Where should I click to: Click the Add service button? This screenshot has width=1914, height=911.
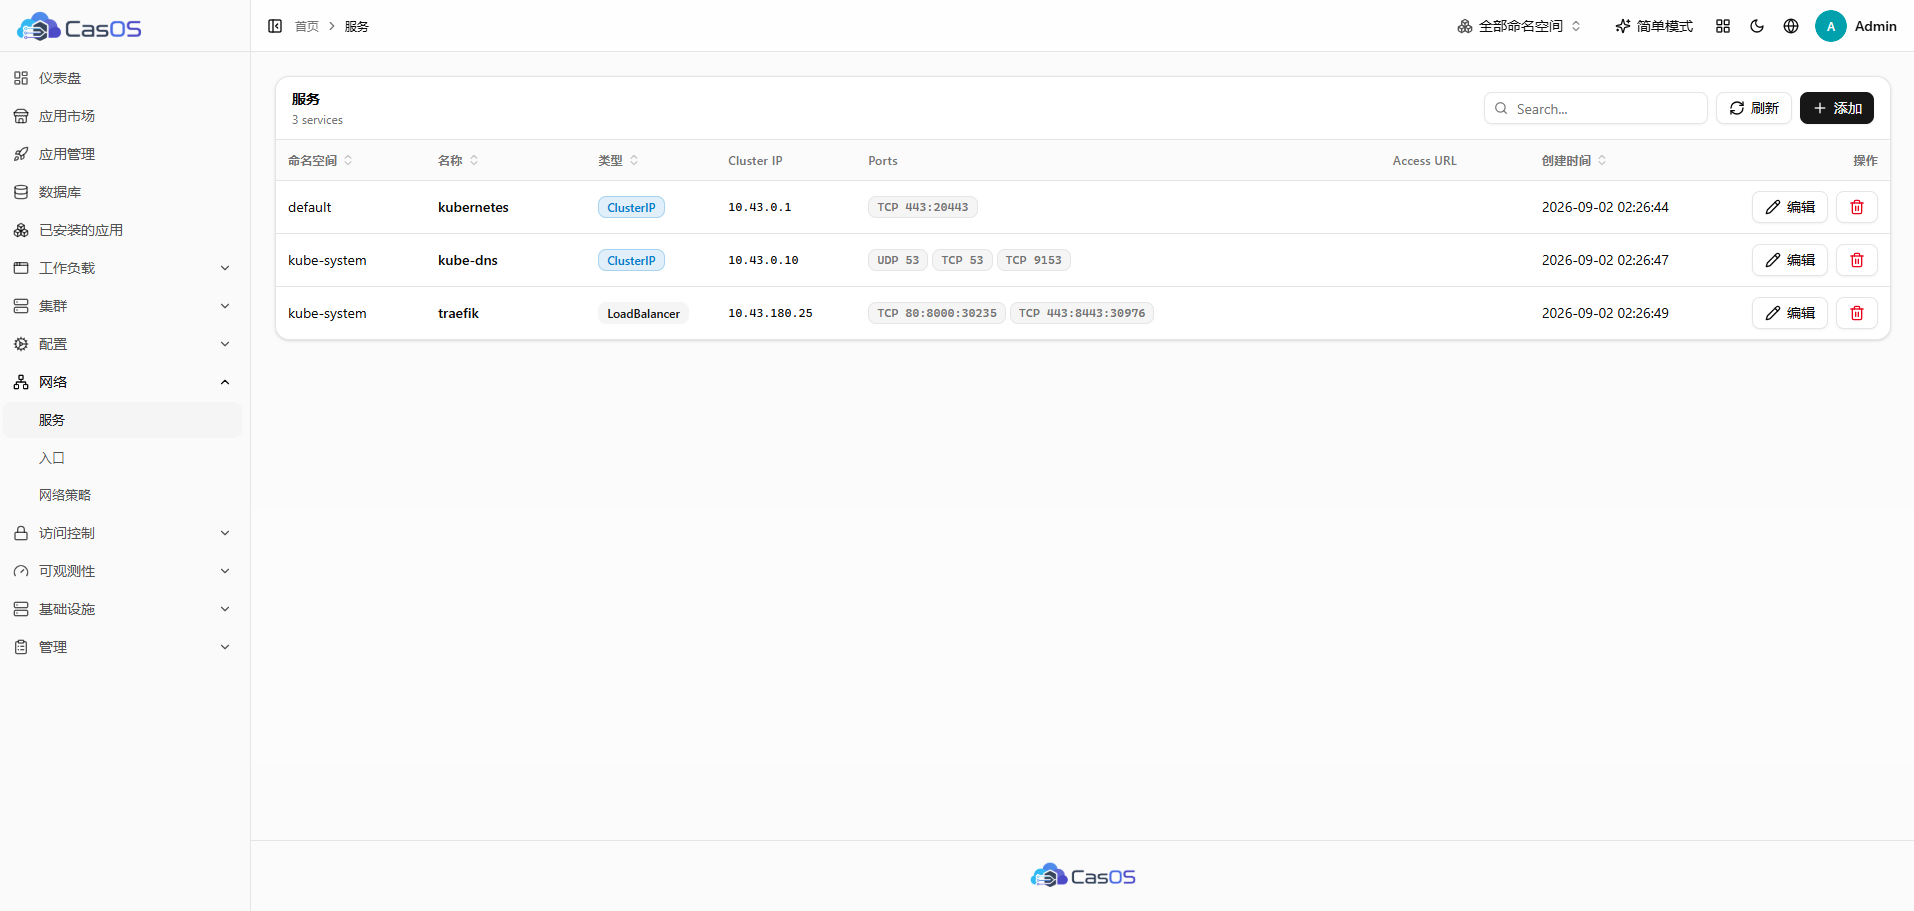click(1837, 108)
